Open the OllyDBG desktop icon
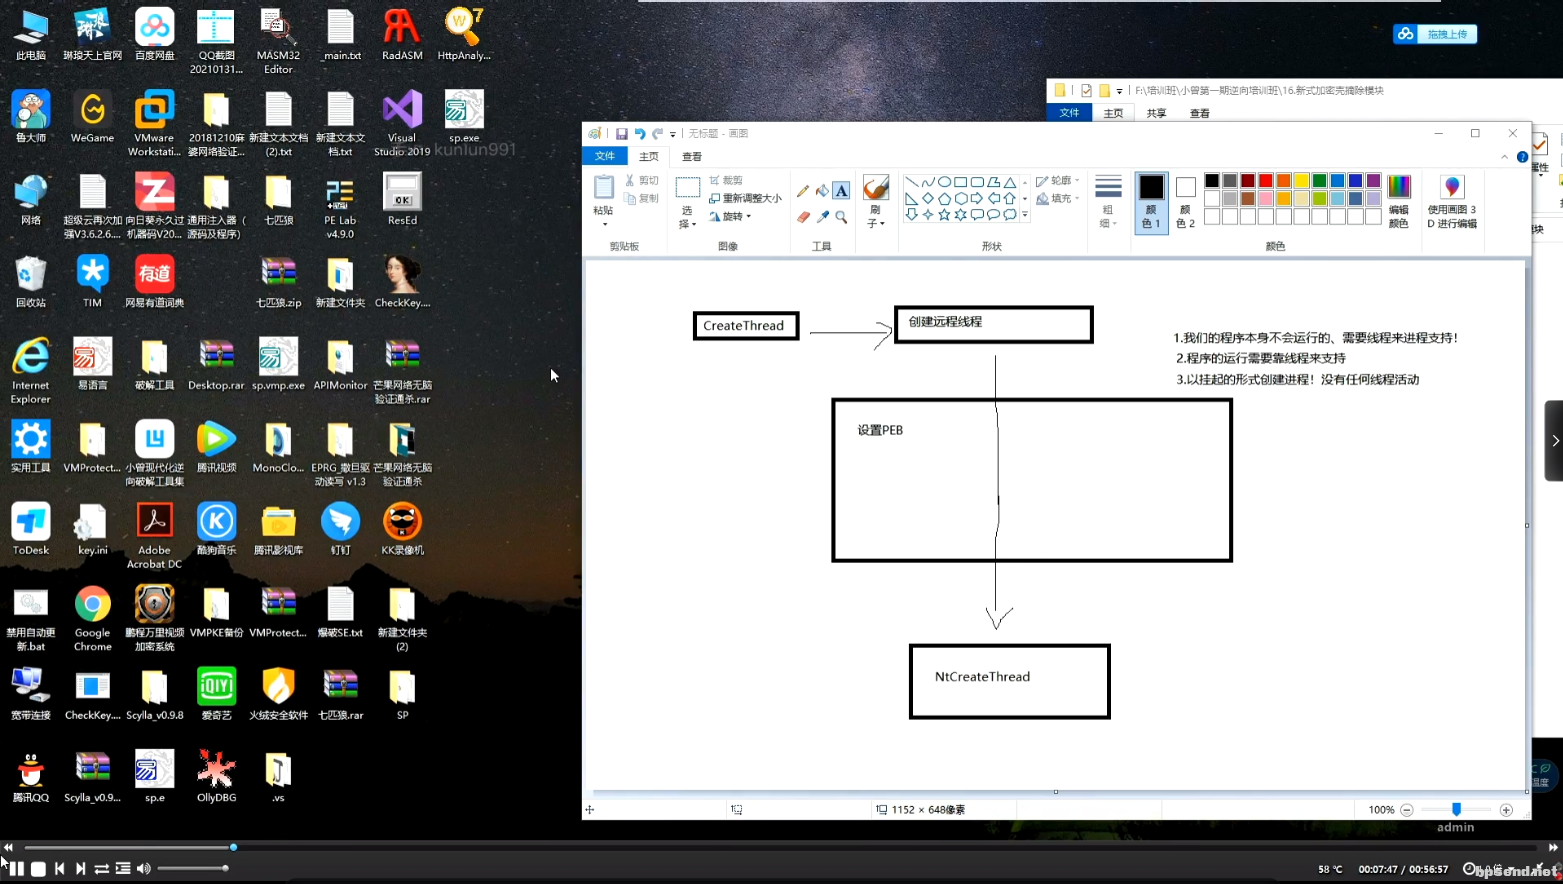Viewport: 1563px width, 884px height. 216,777
